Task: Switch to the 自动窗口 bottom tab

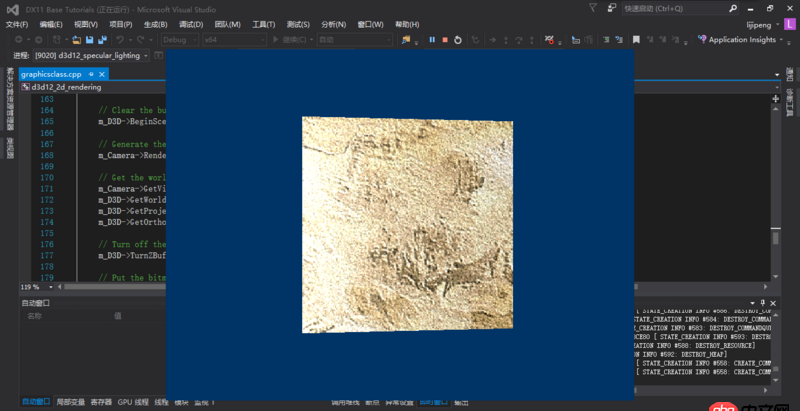Action: pyautogui.click(x=36, y=402)
